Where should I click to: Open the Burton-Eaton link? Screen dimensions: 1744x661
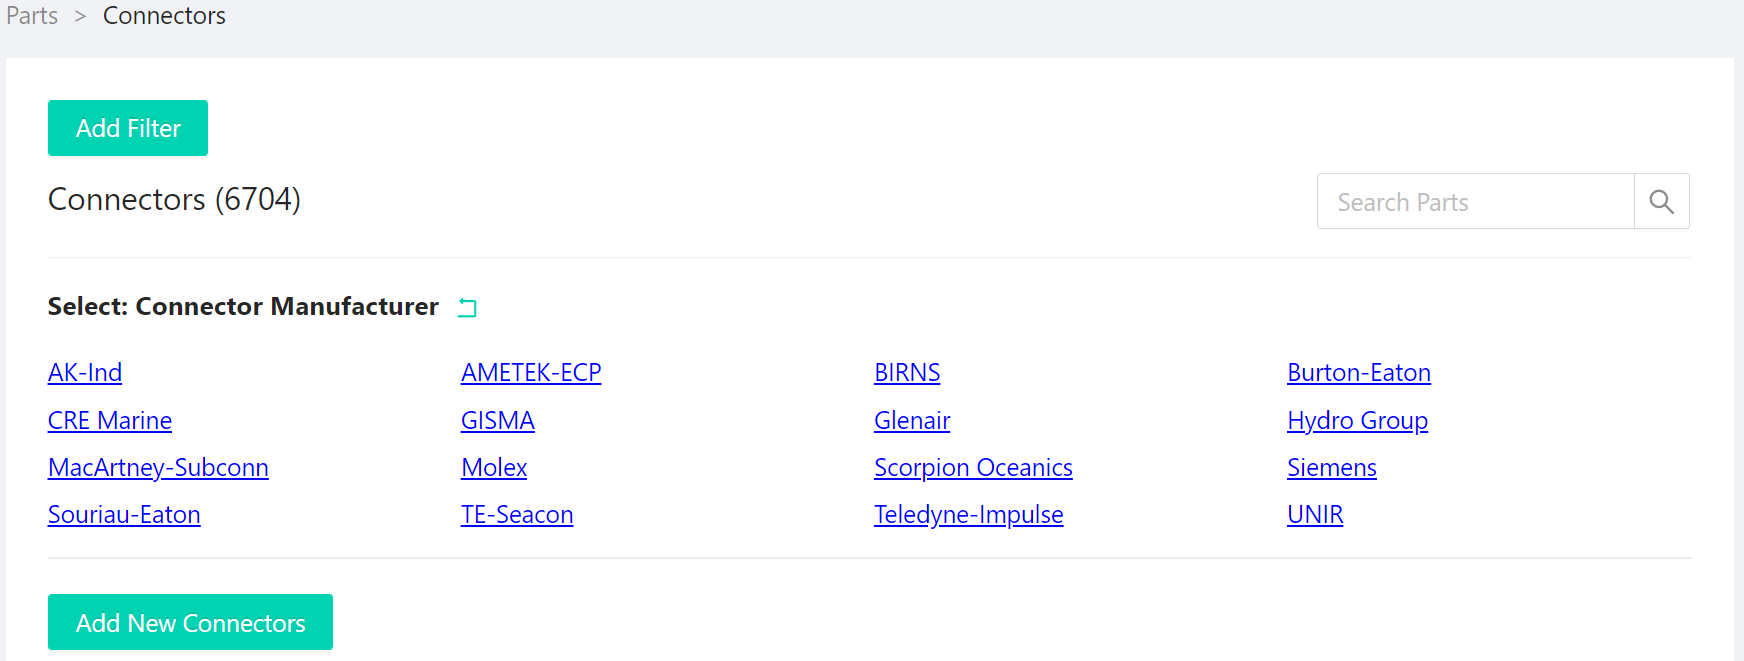pyautogui.click(x=1359, y=373)
